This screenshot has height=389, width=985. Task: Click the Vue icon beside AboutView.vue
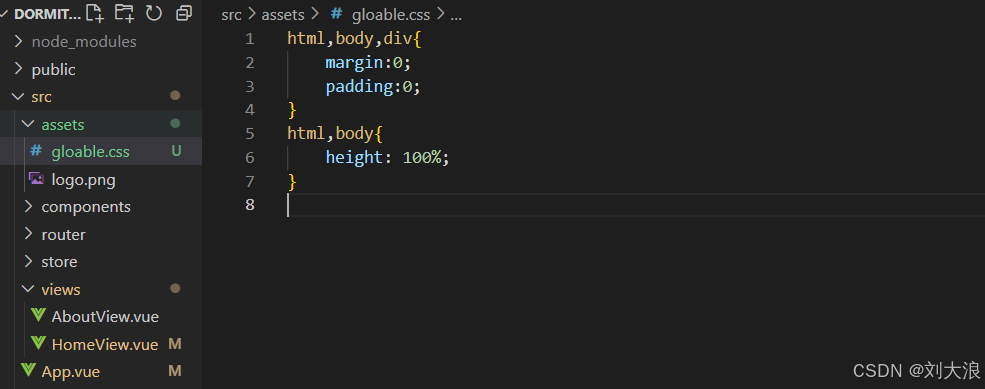point(38,315)
